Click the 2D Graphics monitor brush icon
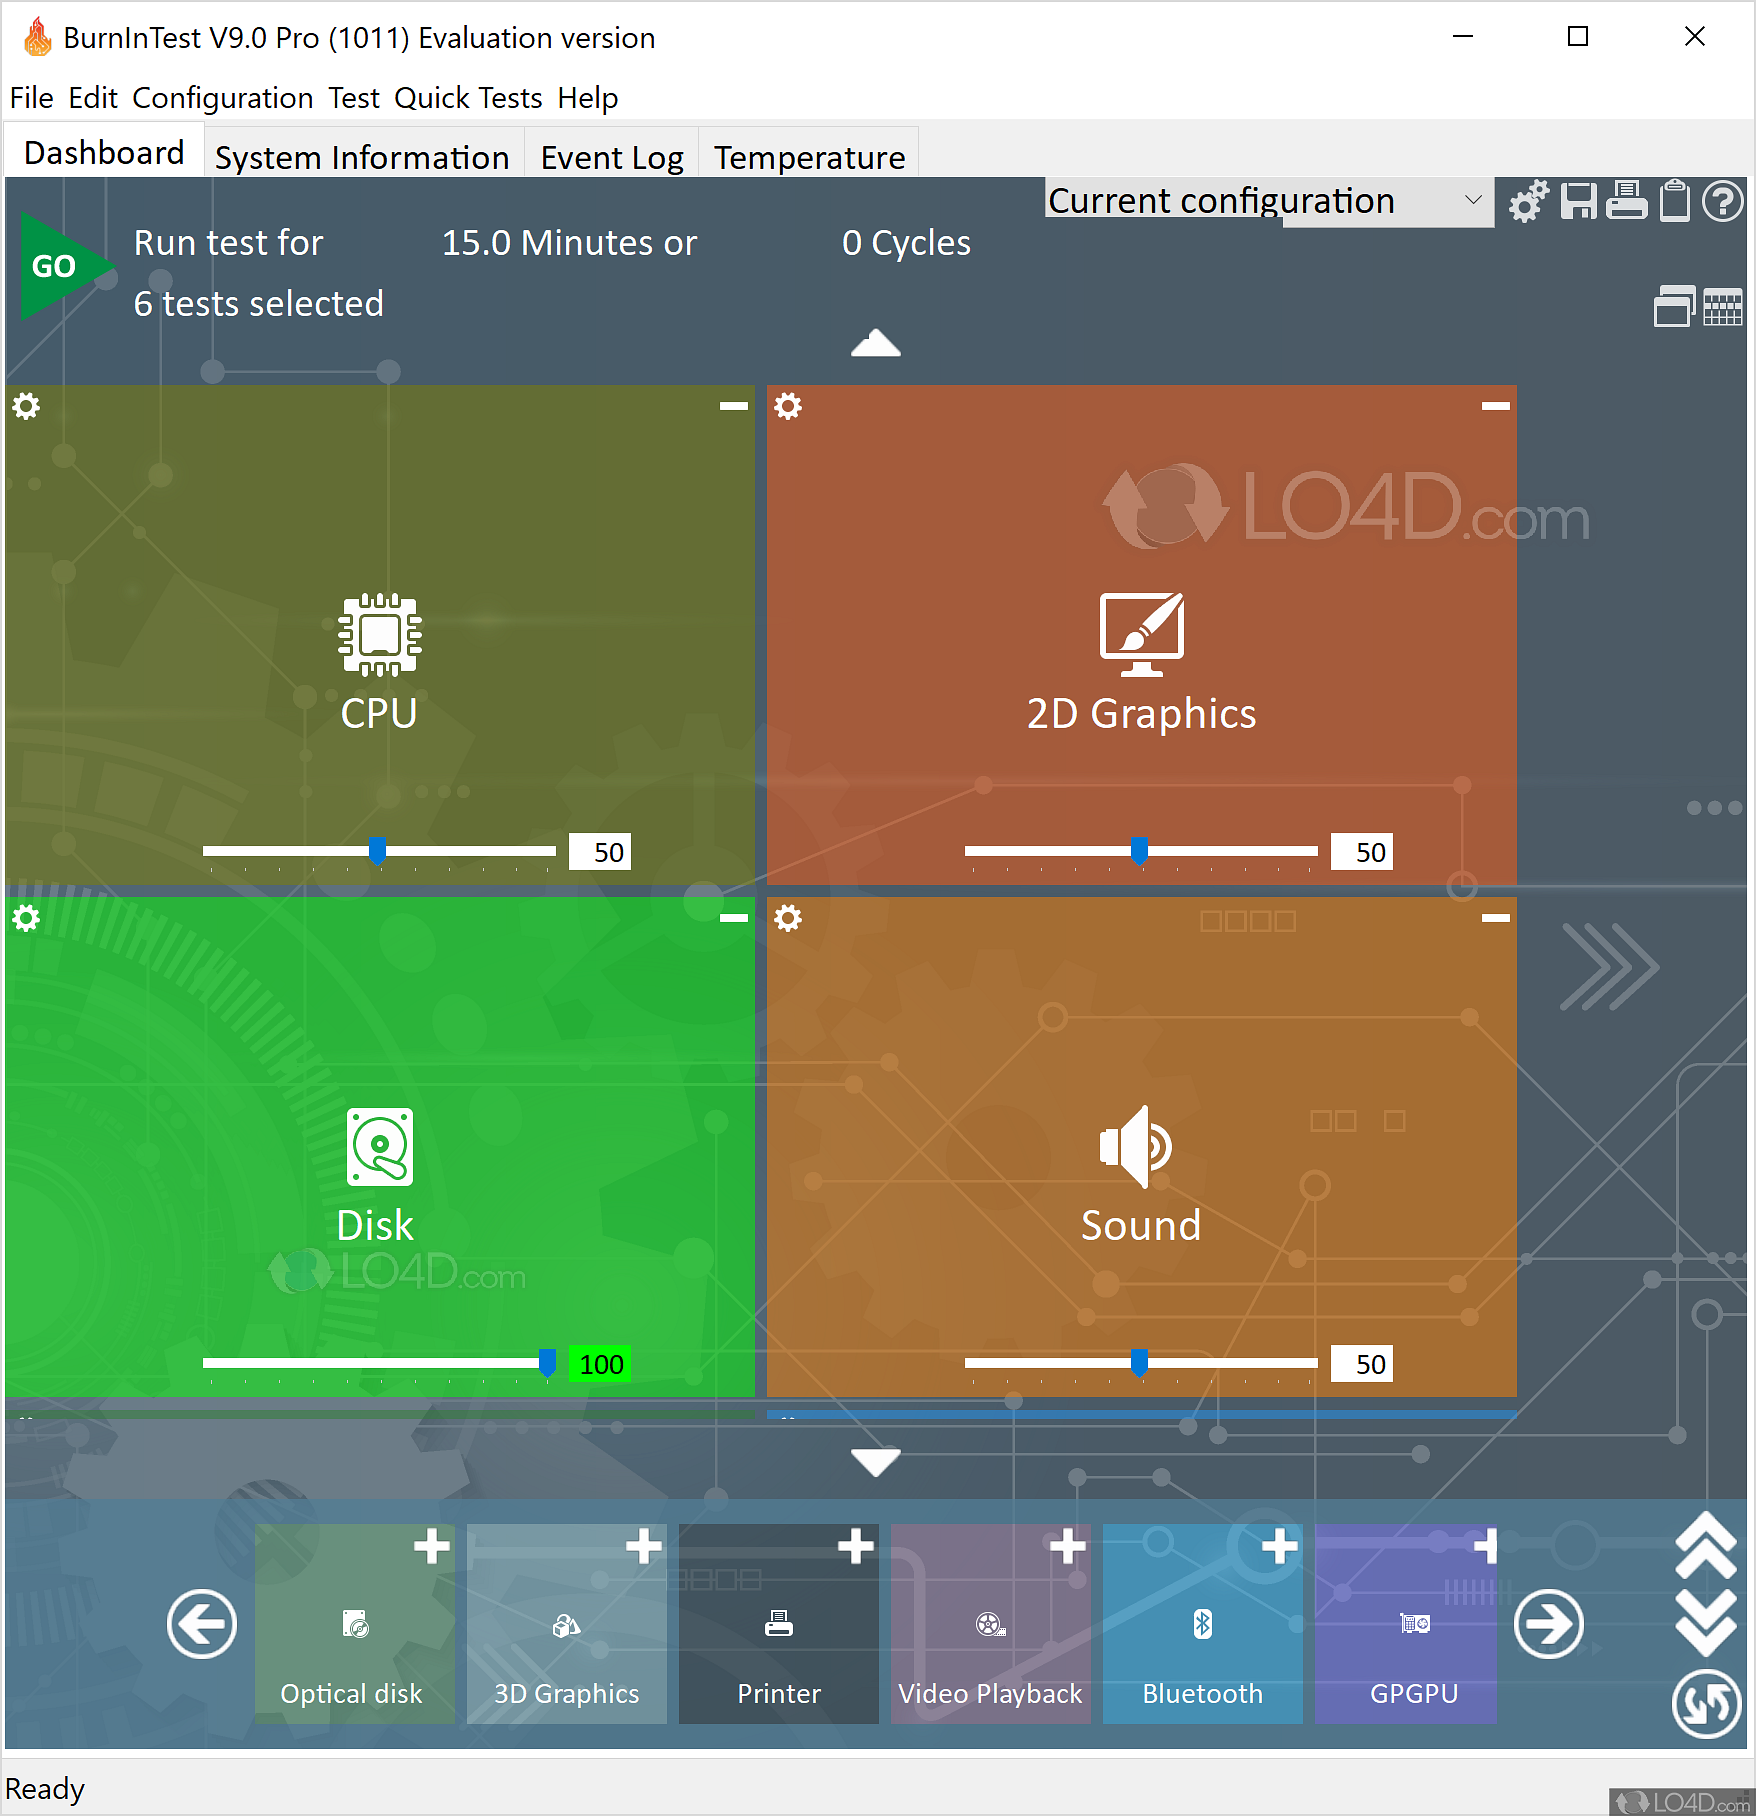 coord(1142,635)
